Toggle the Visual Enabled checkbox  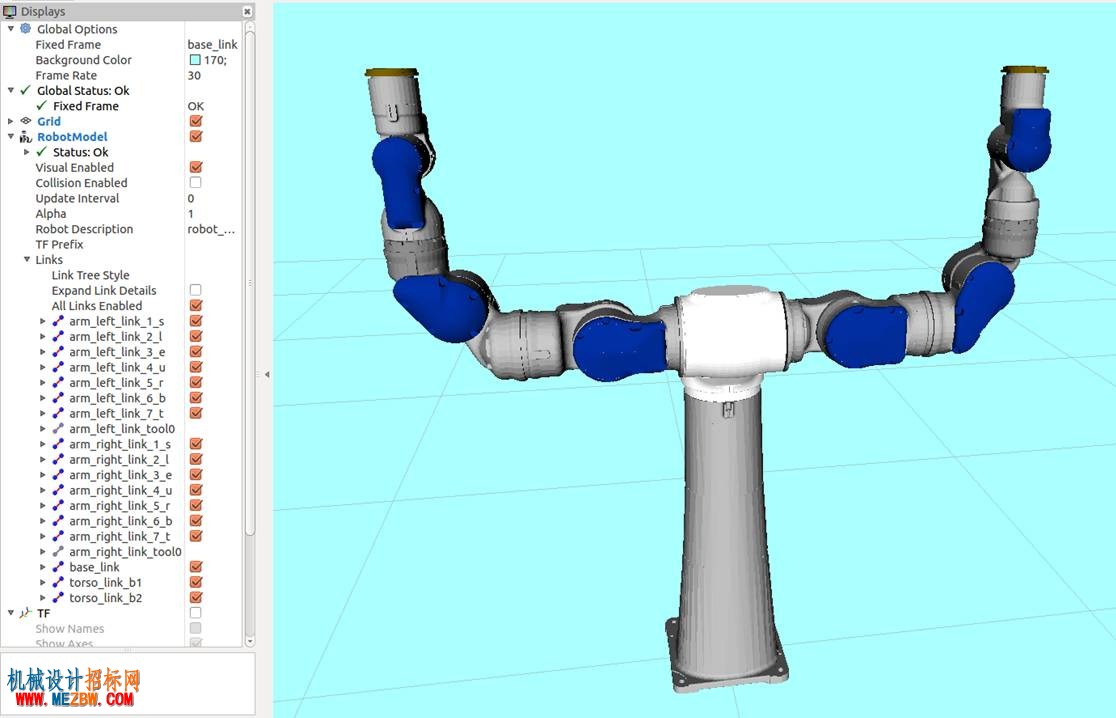196,167
